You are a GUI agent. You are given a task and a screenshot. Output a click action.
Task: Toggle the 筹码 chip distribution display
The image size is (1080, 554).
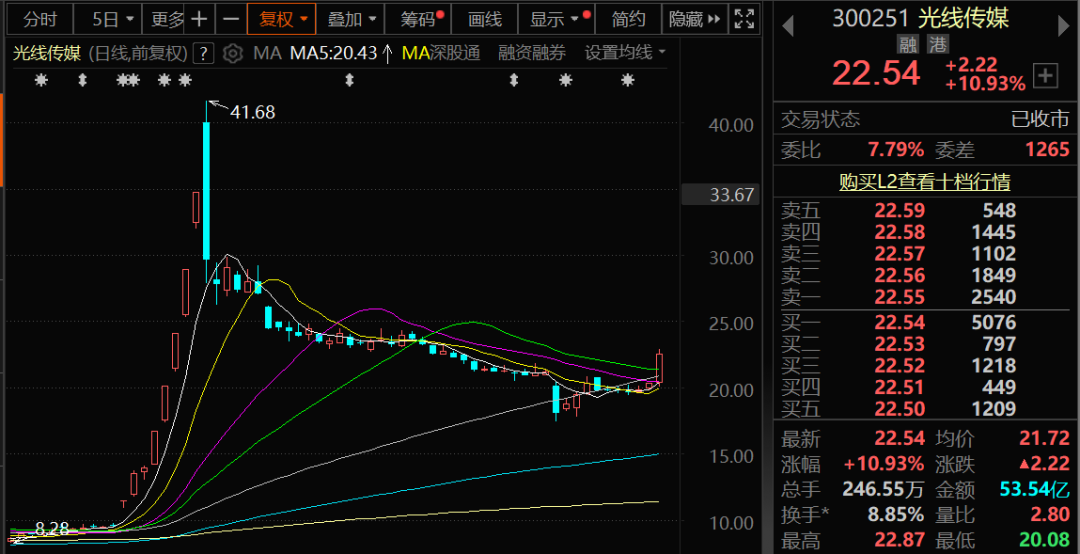coord(419,19)
